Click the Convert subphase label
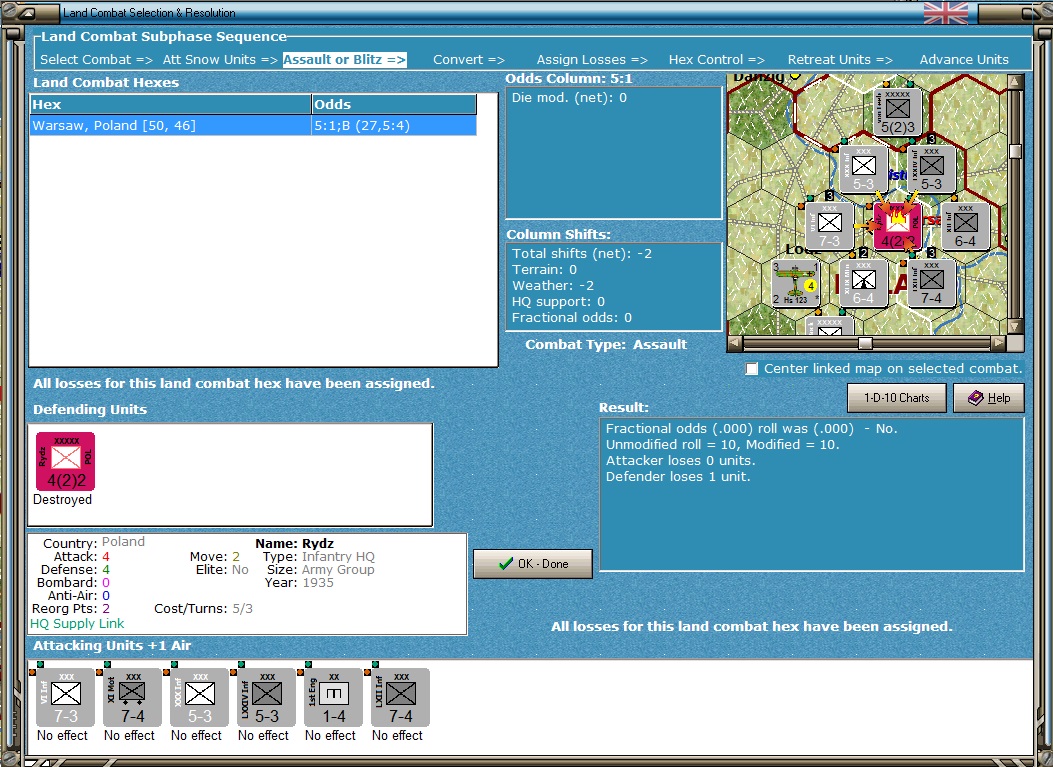 469,60
